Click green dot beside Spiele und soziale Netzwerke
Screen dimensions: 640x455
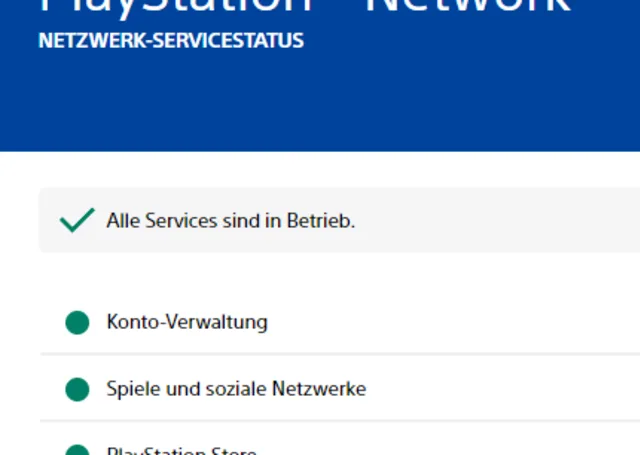coord(77,389)
